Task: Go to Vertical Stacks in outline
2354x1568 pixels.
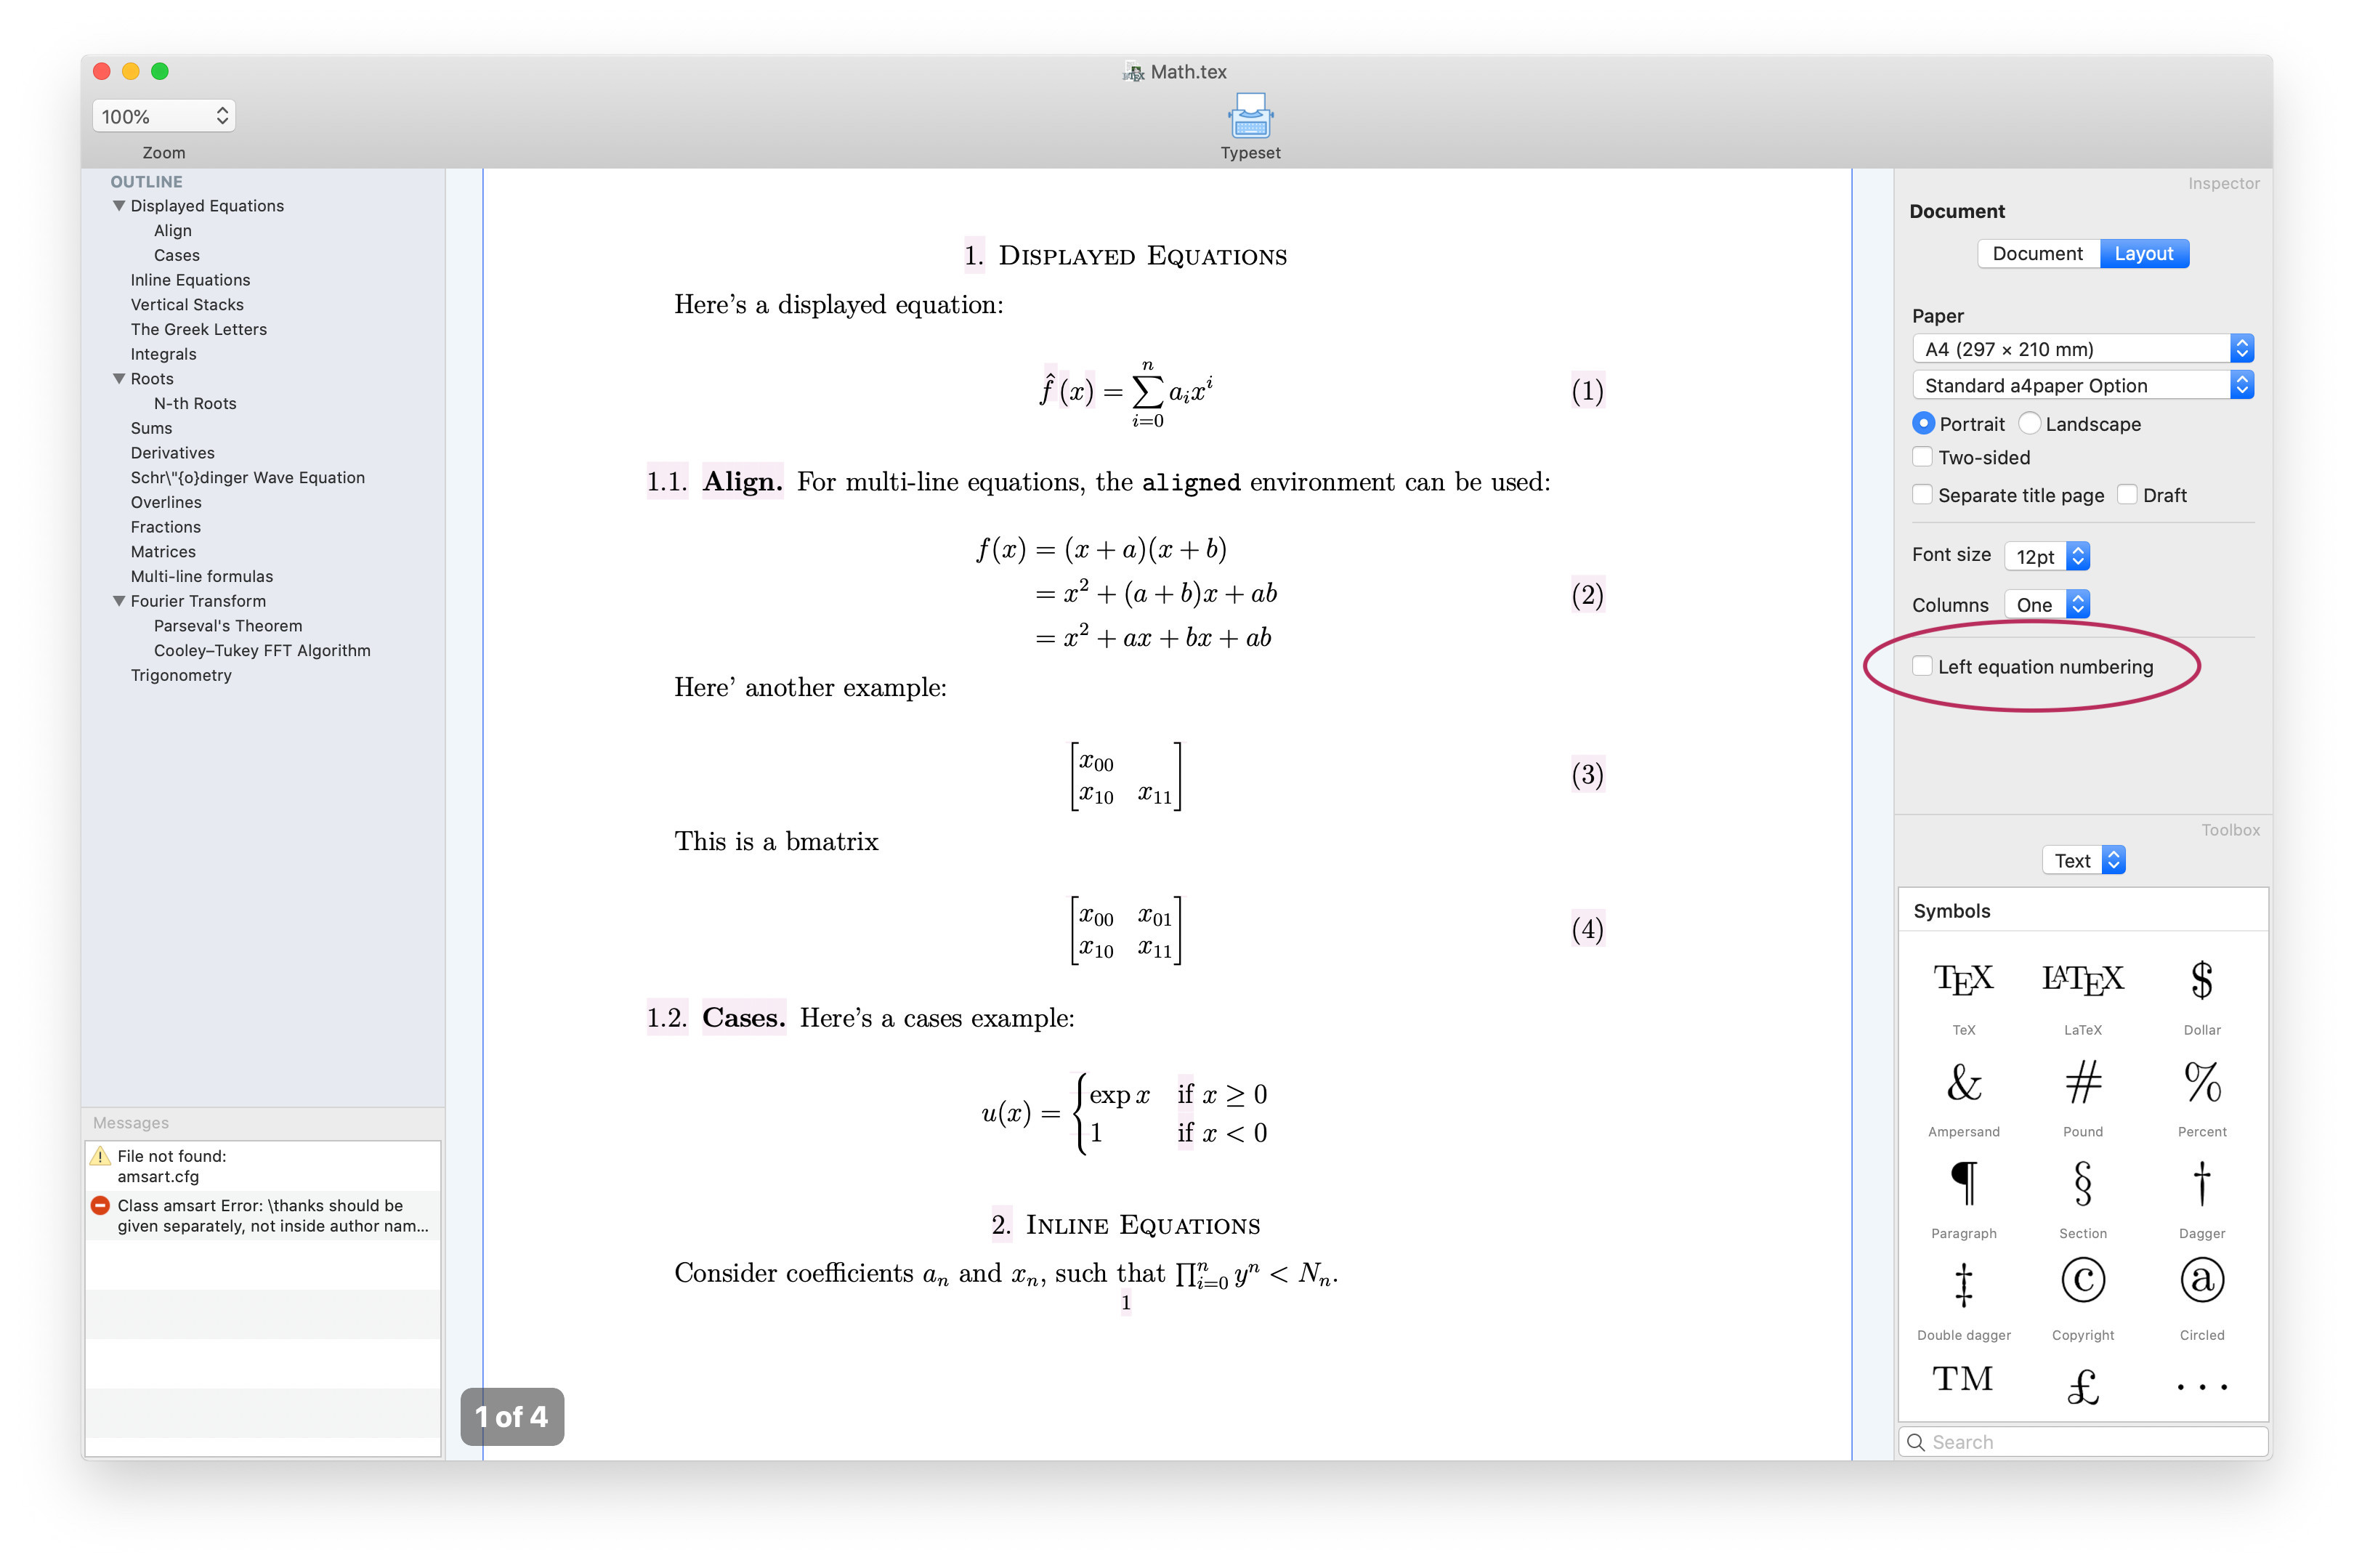Action: click(x=187, y=305)
